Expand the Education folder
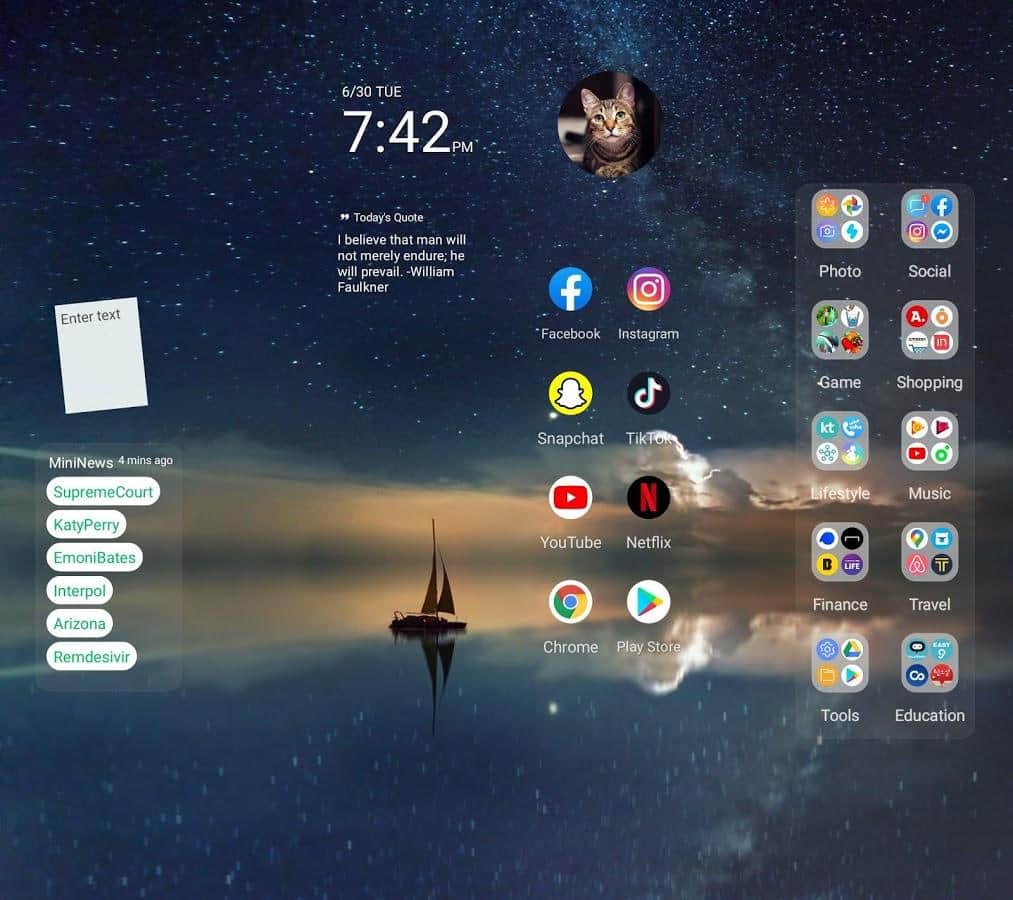 point(929,664)
